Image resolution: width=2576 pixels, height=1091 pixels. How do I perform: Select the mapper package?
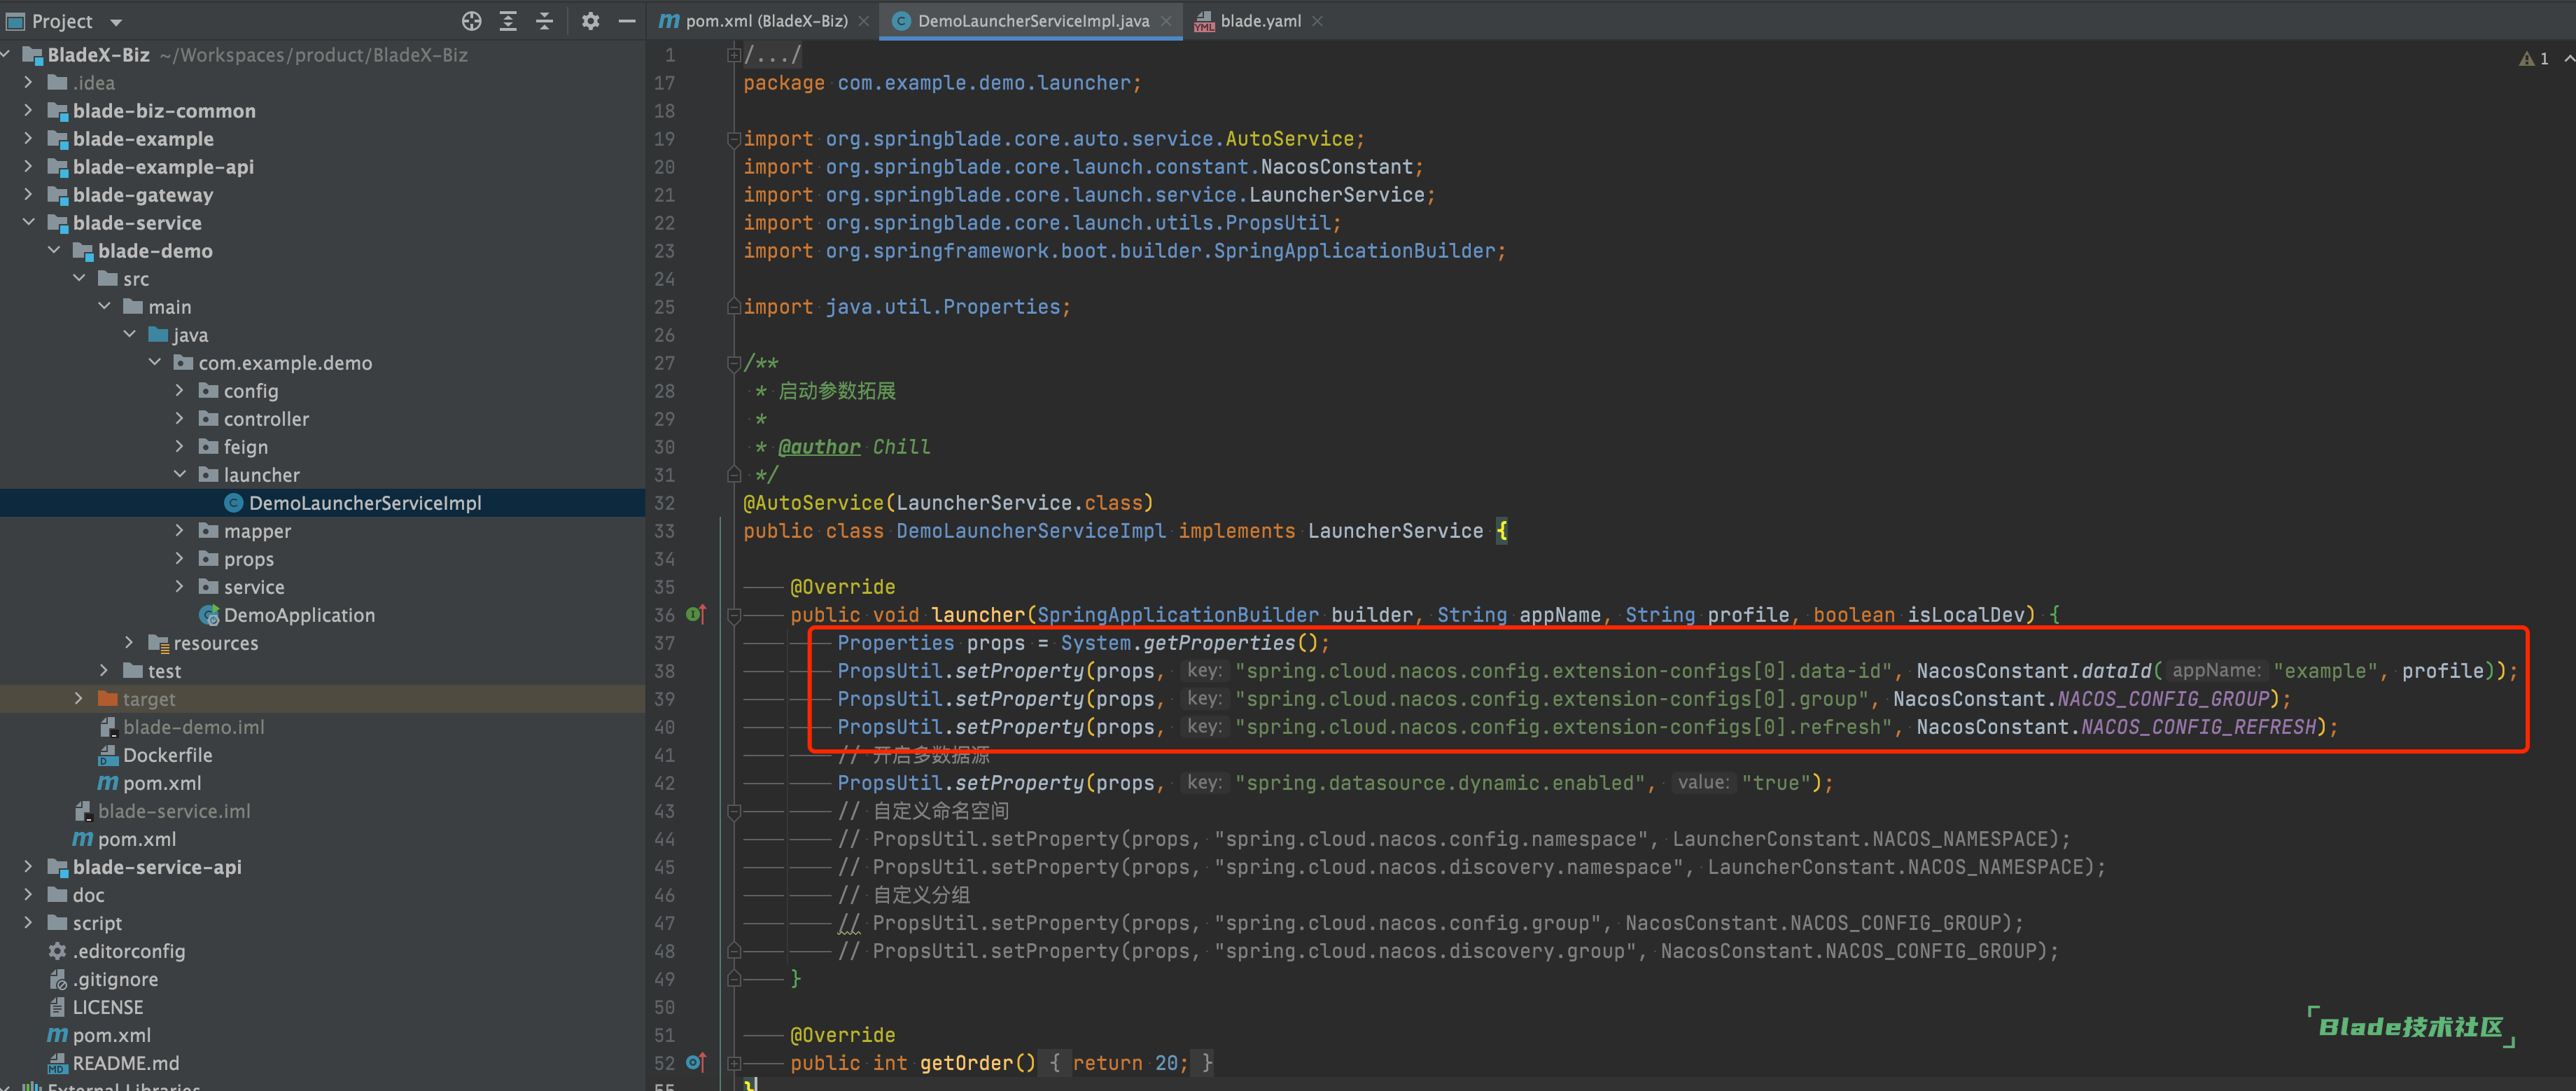coord(257,531)
